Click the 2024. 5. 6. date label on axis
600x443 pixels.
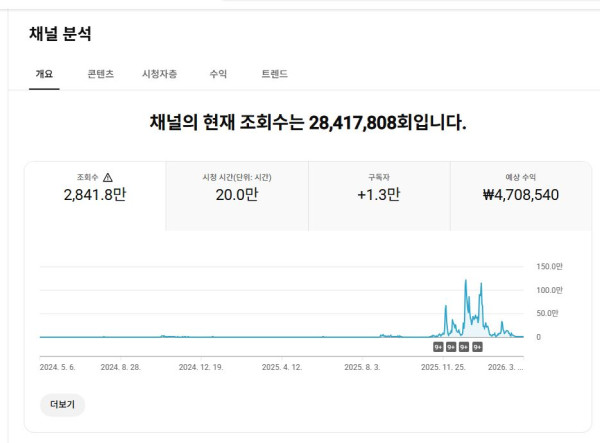(x=57, y=367)
